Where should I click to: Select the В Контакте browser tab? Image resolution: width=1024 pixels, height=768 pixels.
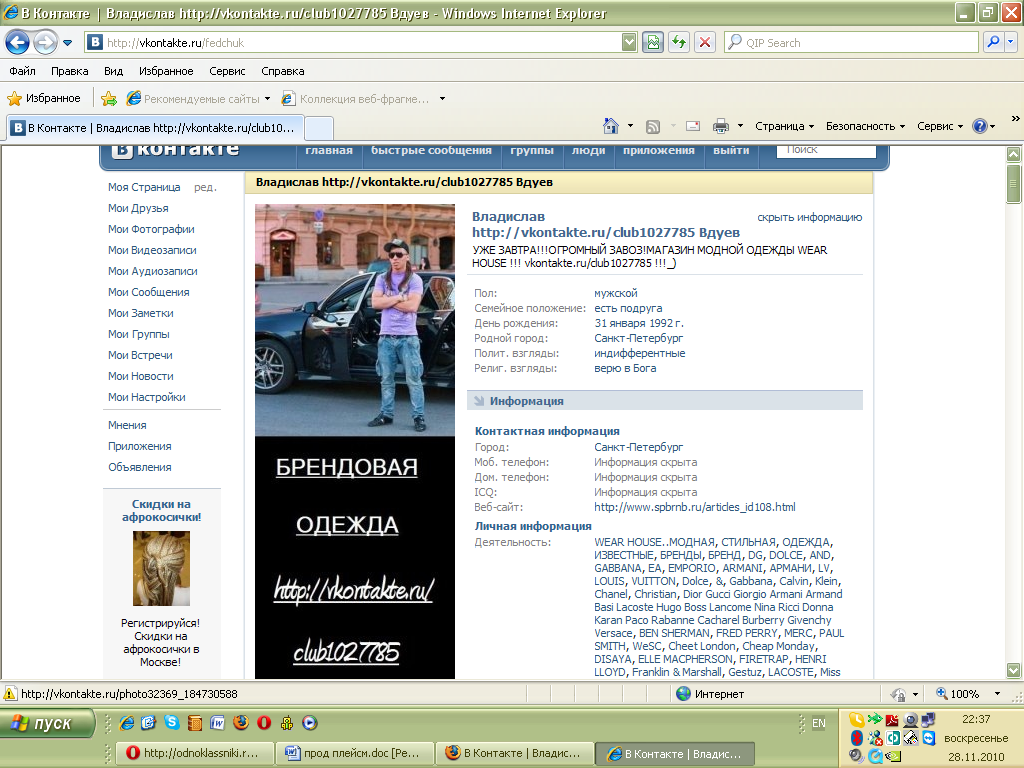155,127
